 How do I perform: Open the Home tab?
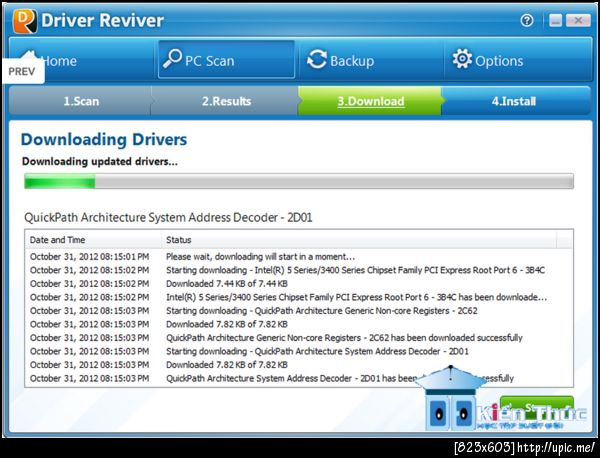click(82, 60)
